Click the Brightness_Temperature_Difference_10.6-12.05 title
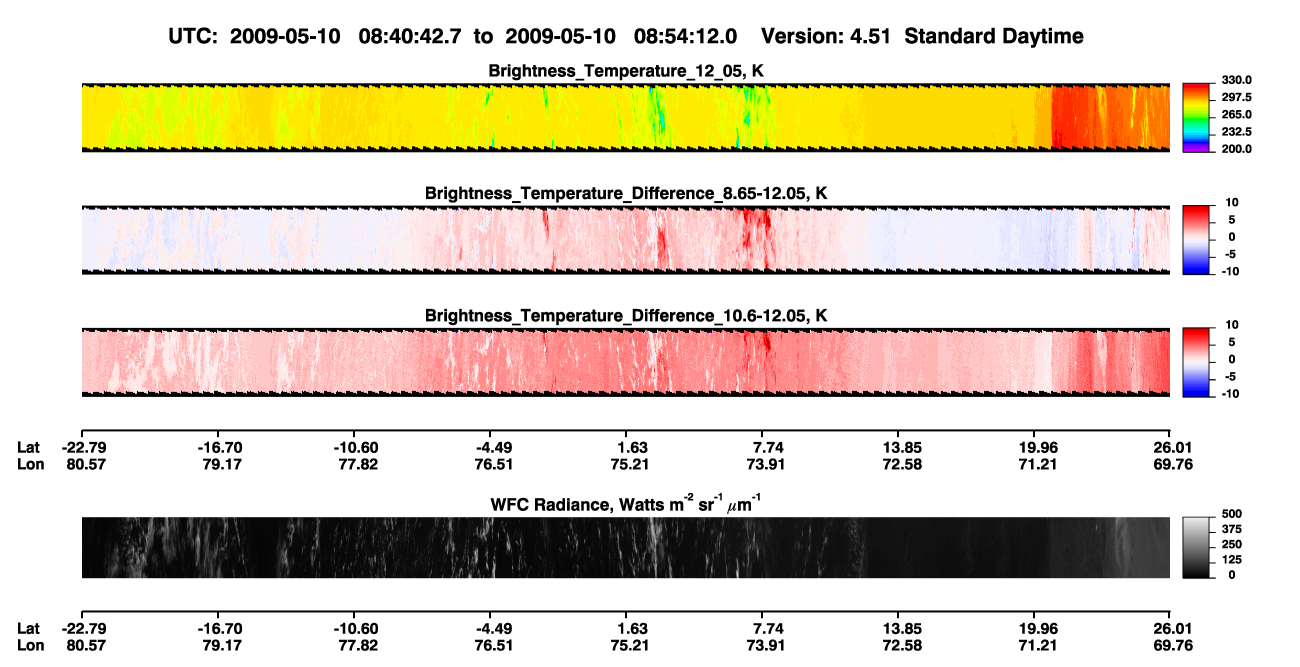Viewport: 1300px width, 667px height. (626, 316)
